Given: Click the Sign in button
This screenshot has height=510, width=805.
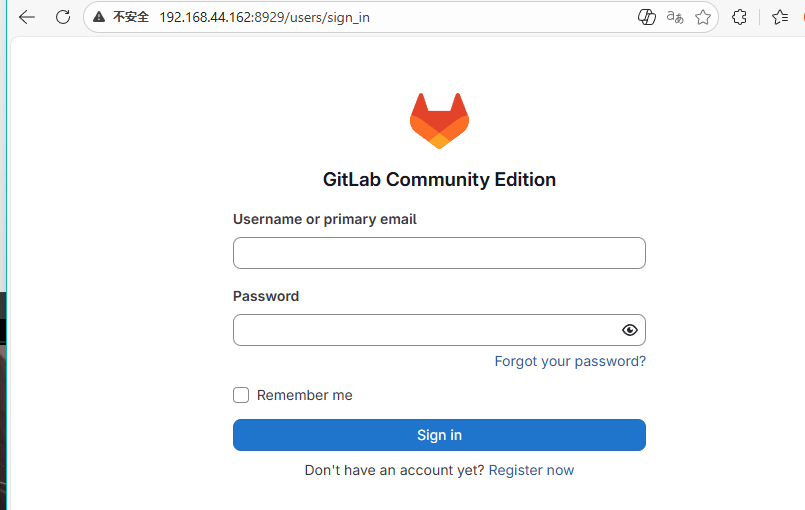Looking at the screenshot, I should coord(439,435).
